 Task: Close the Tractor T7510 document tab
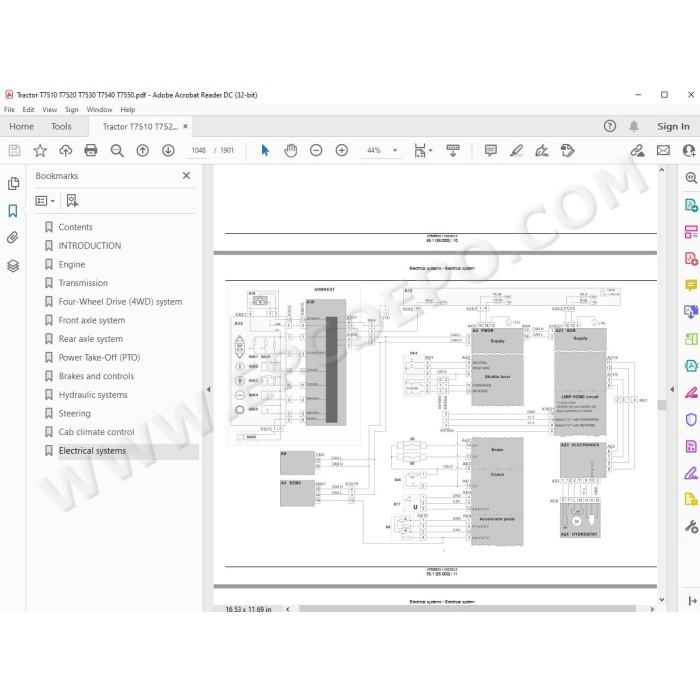point(185,126)
